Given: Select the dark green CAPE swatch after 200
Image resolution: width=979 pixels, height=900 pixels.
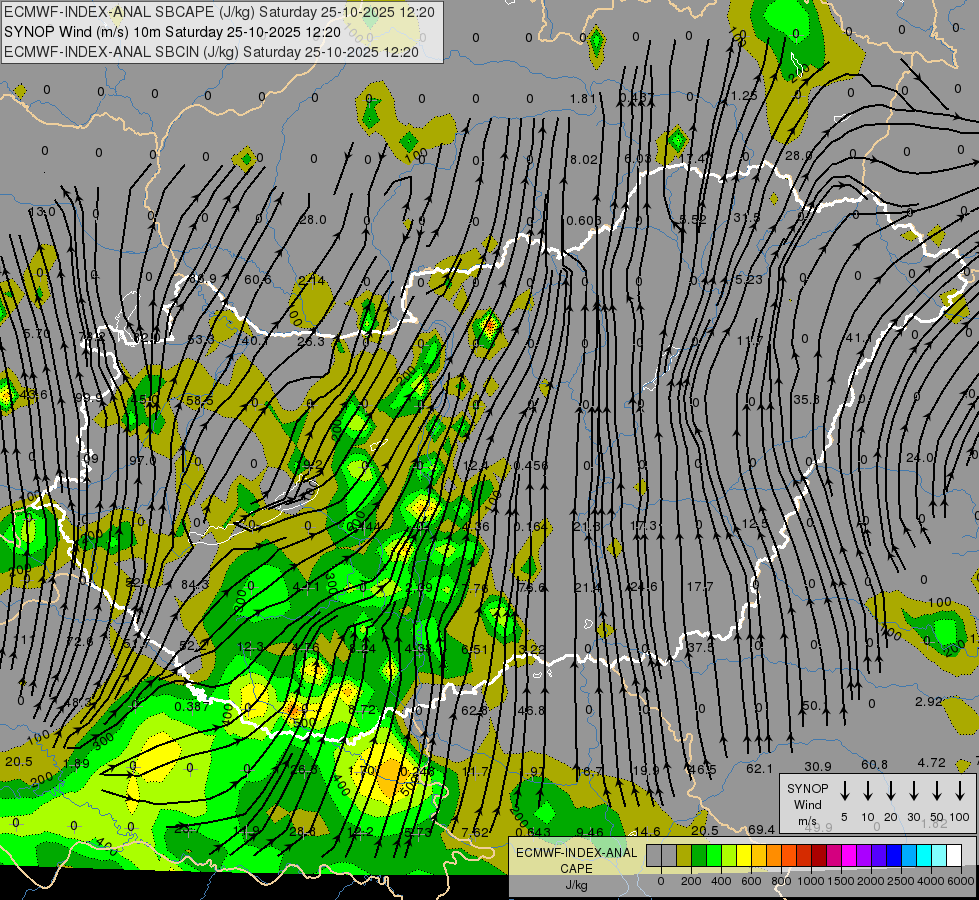Looking at the screenshot, I should [x=699, y=855].
